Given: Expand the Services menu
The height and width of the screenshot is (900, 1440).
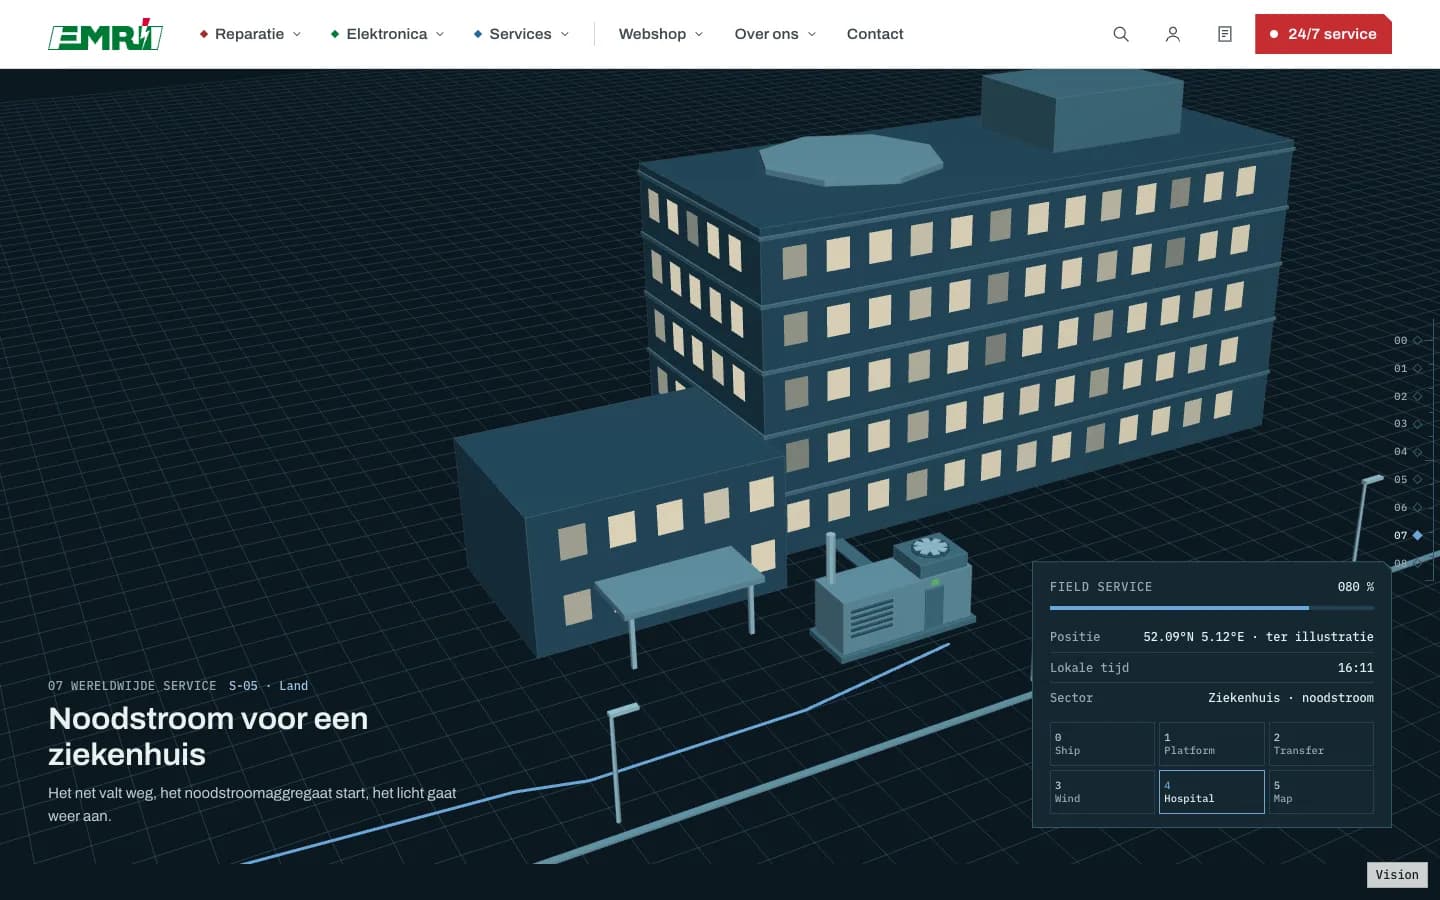Looking at the screenshot, I should point(521,34).
